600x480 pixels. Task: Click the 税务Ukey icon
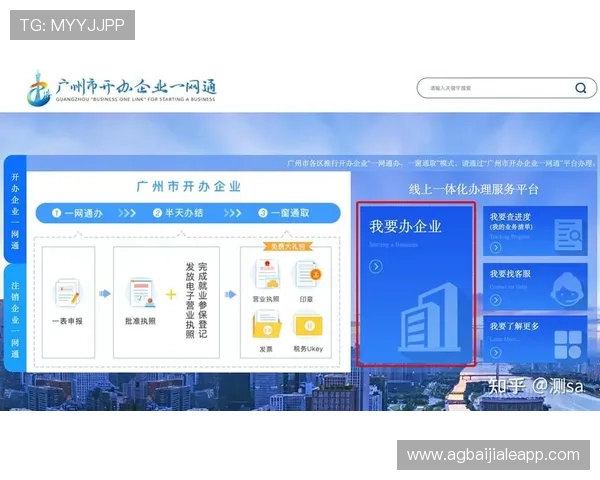308,325
